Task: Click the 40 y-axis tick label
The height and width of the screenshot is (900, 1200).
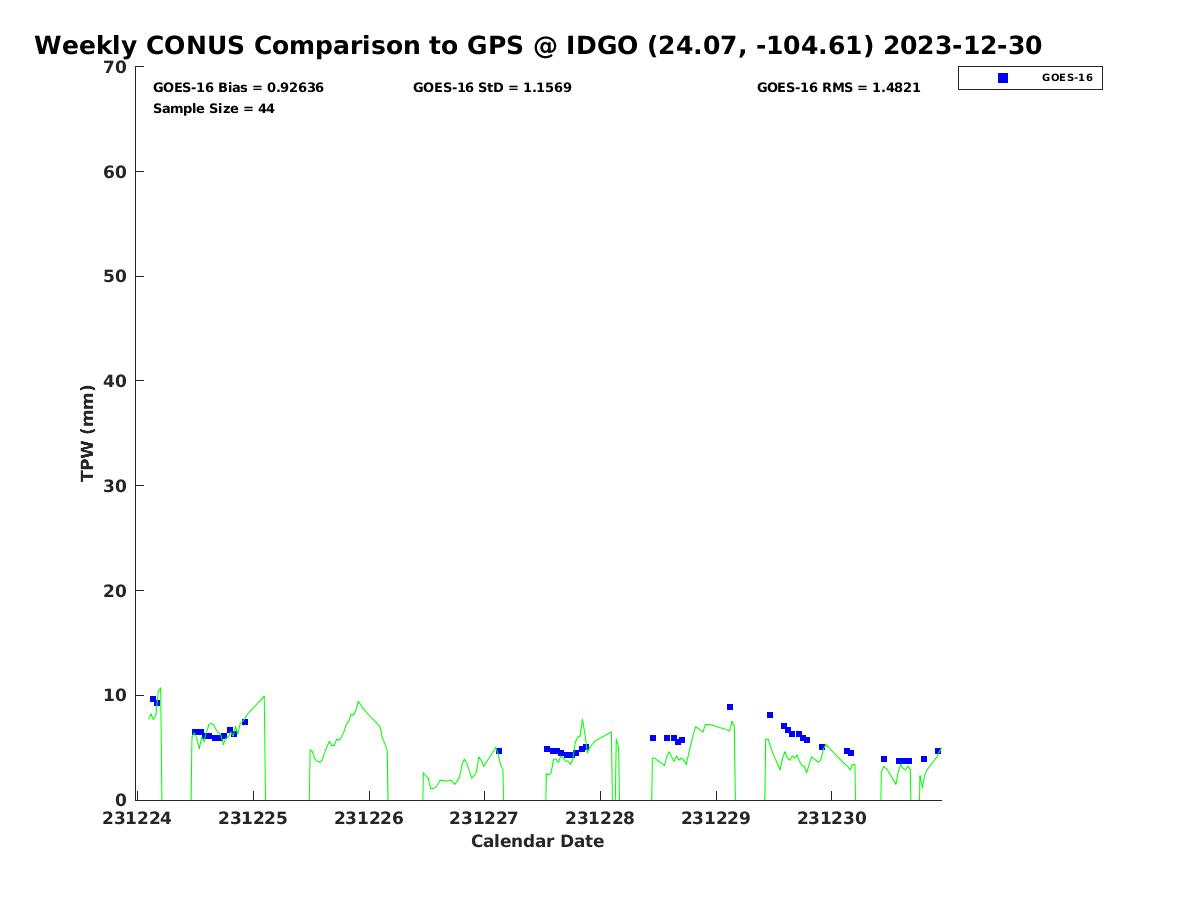Action: coord(116,381)
